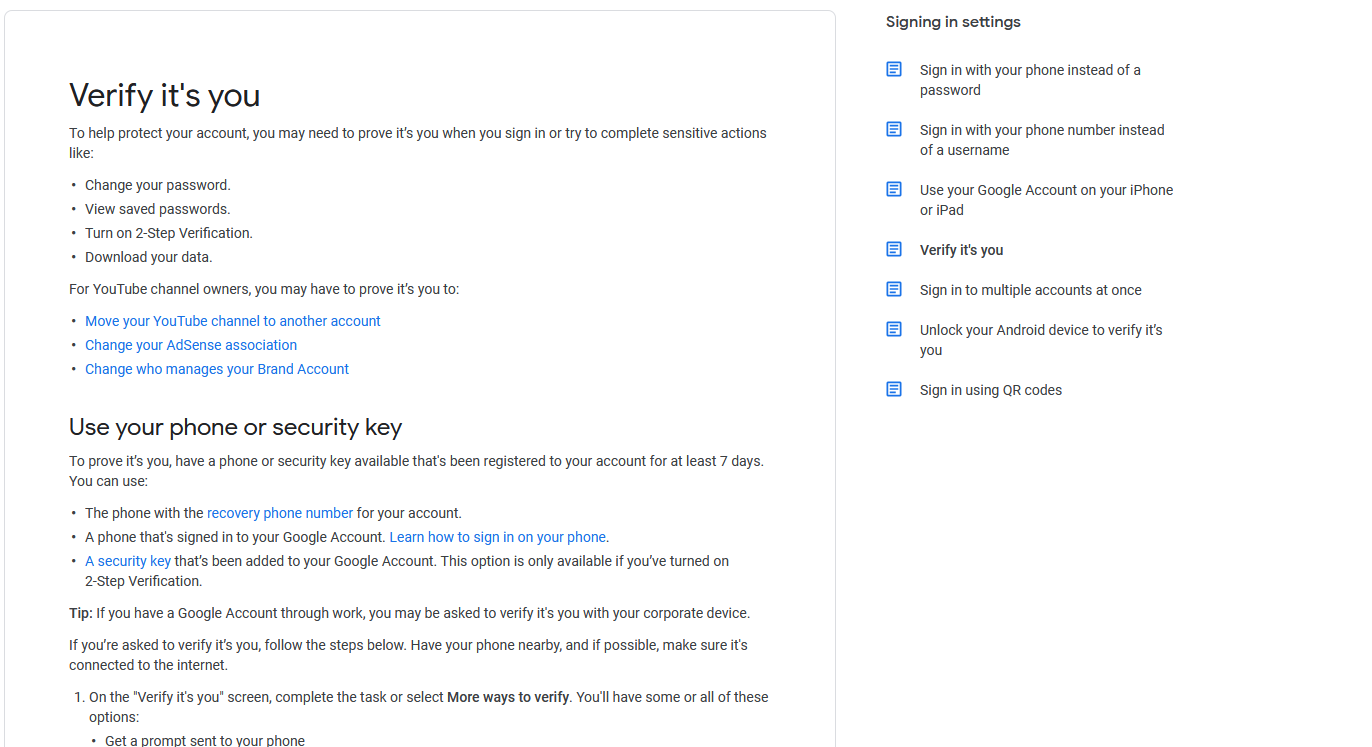The image size is (1372, 747).
Task: Open the 'recovery phone number' link
Action: tap(280, 513)
